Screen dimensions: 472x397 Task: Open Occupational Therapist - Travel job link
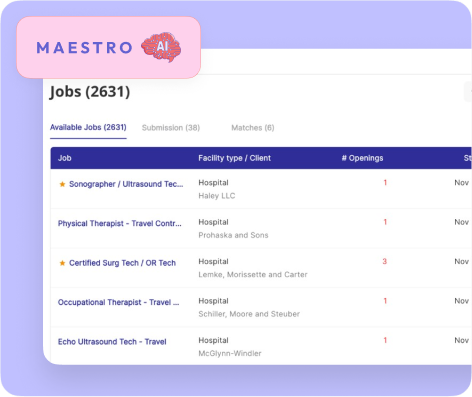[118, 302]
